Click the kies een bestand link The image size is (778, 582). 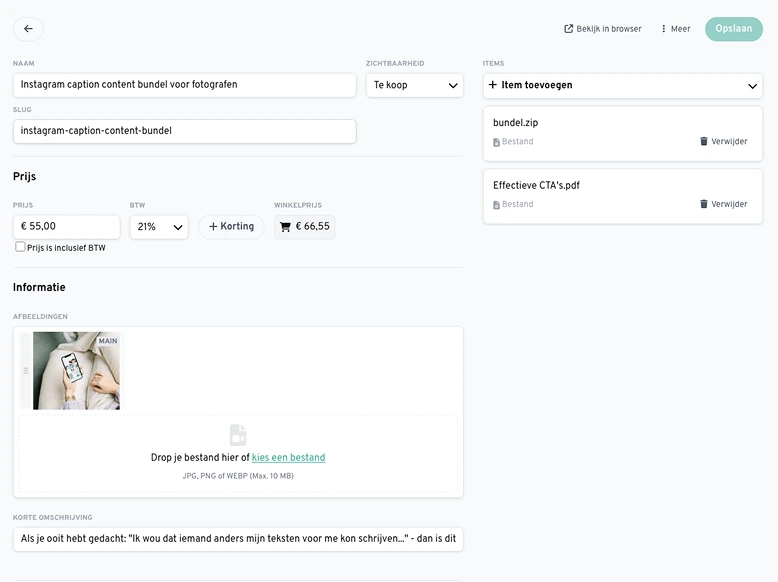point(288,458)
